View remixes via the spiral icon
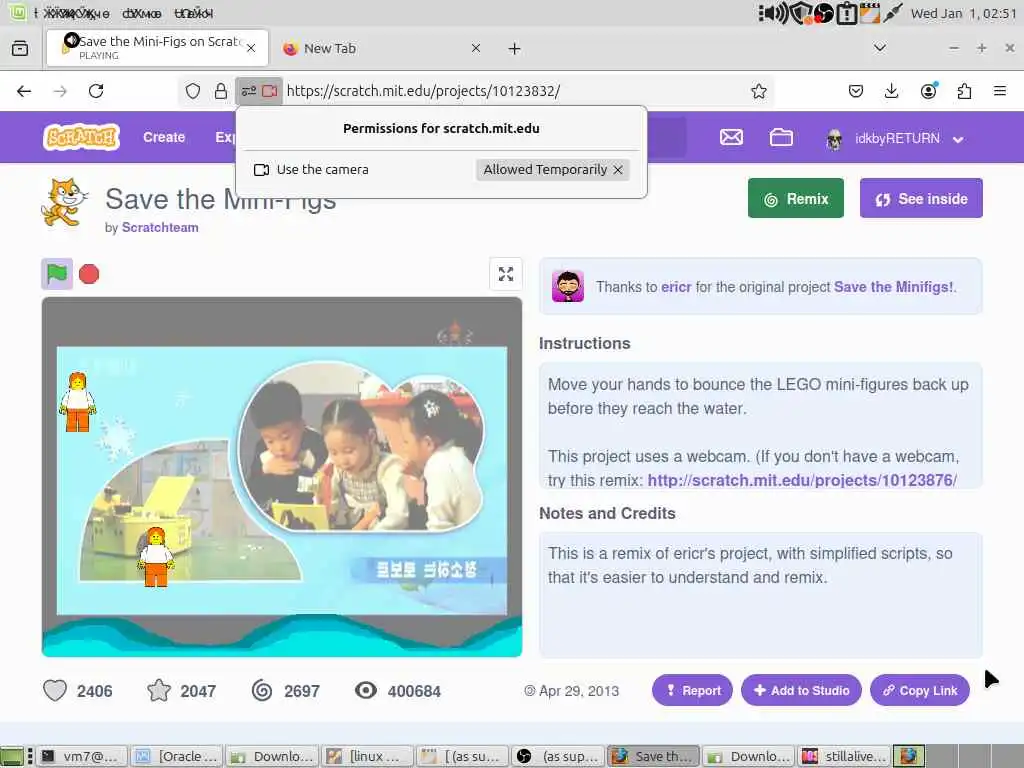1024x768 pixels. coord(262,690)
